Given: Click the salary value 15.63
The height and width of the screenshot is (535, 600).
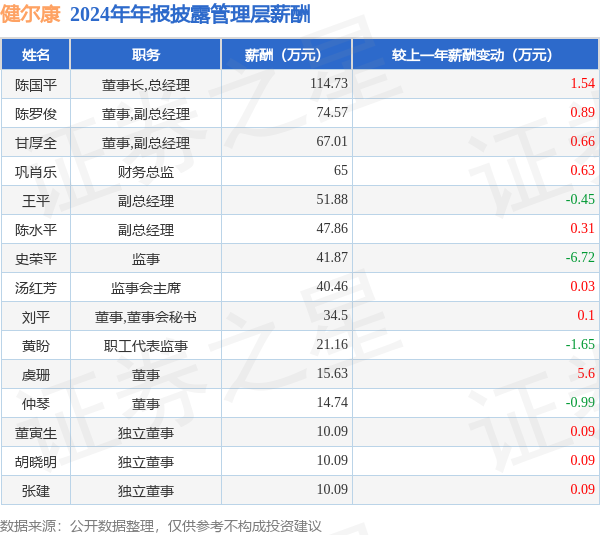Looking at the screenshot, I should 332,374.
